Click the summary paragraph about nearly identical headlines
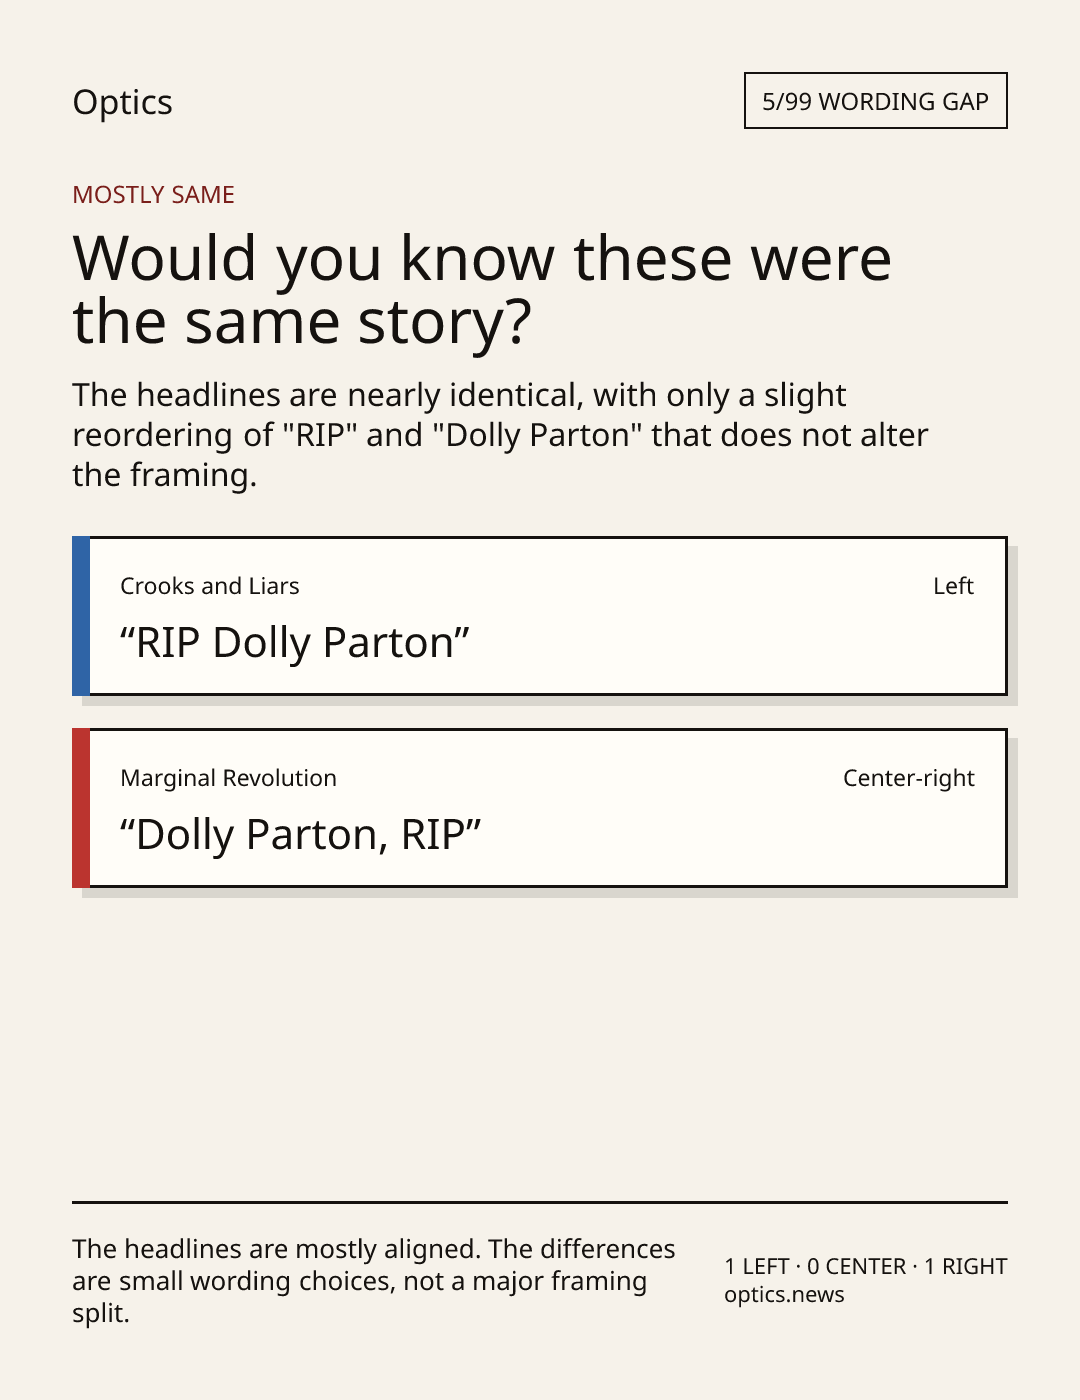 500,435
